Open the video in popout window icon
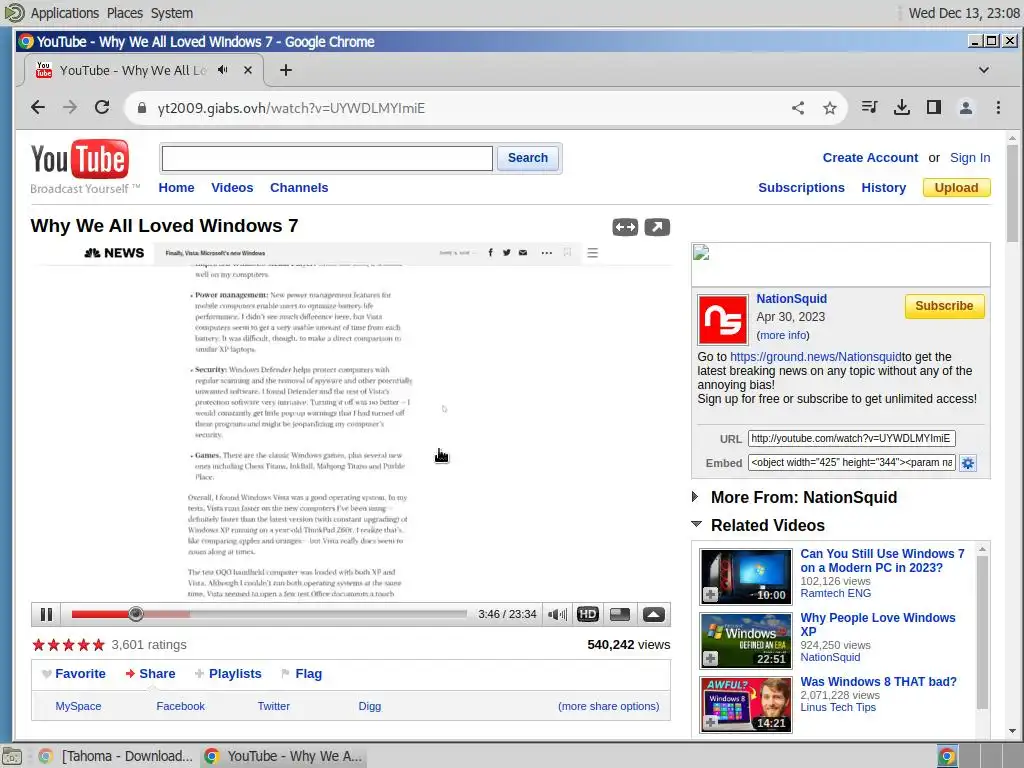 [x=657, y=227]
